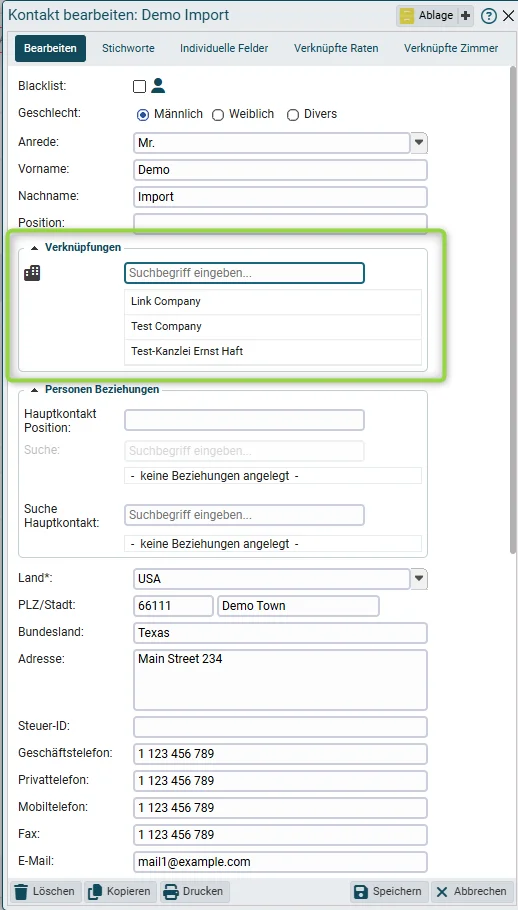
Task: Click the Anrede field showing Mr.
Action: point(272,143)
